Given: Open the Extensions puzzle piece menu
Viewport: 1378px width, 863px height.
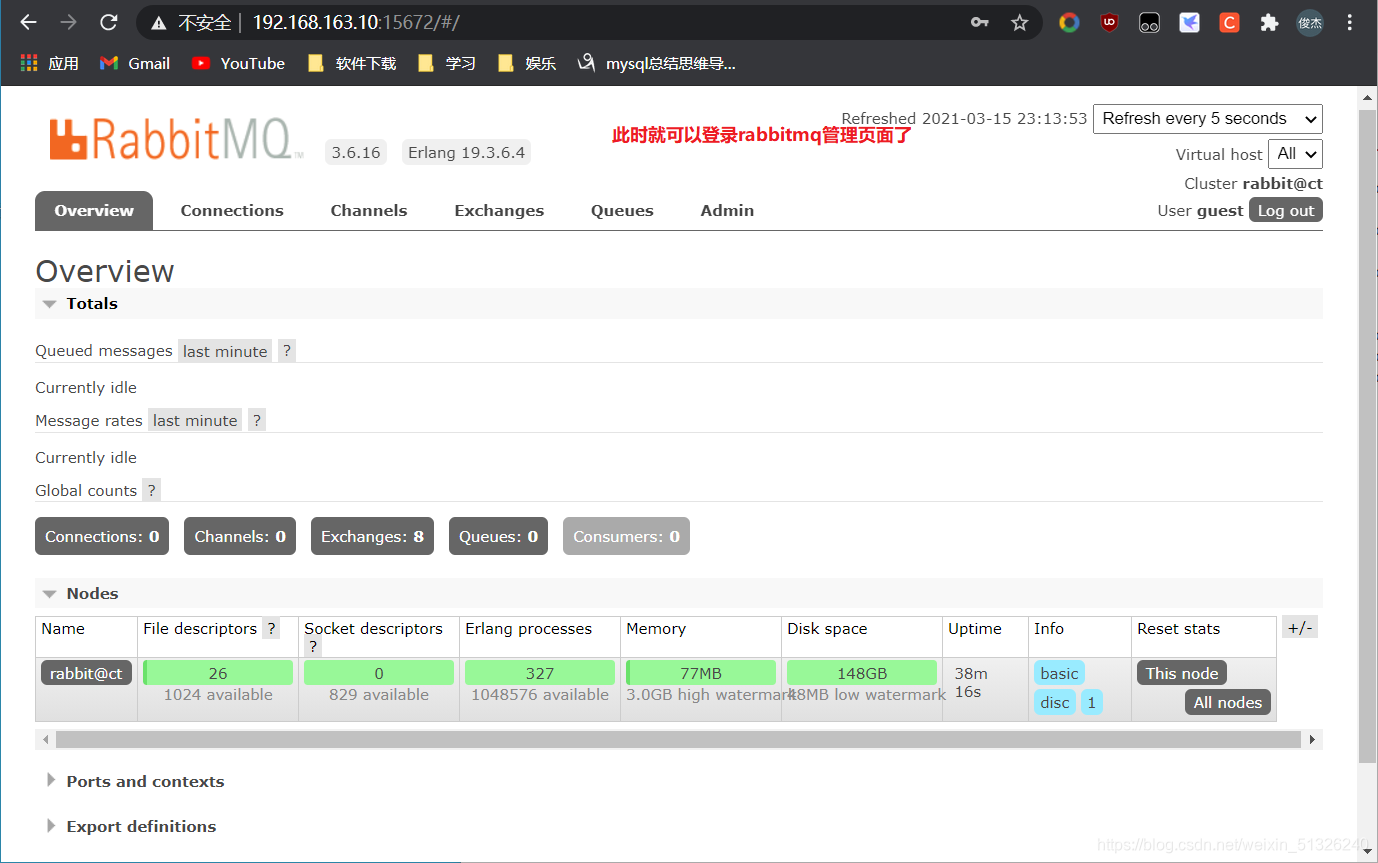Looking at the screenshot, I should 1269,22.
